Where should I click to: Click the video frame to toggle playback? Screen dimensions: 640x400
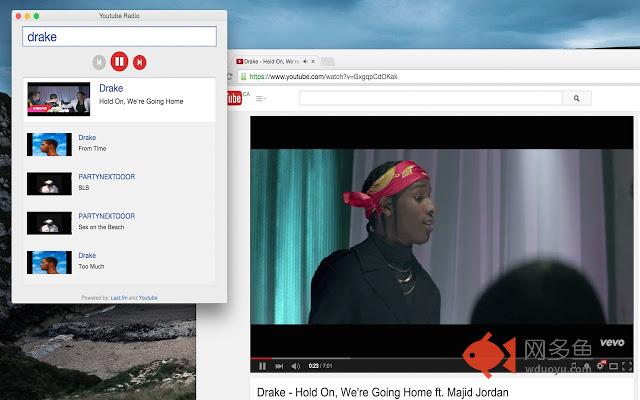[x=442, y=237]
